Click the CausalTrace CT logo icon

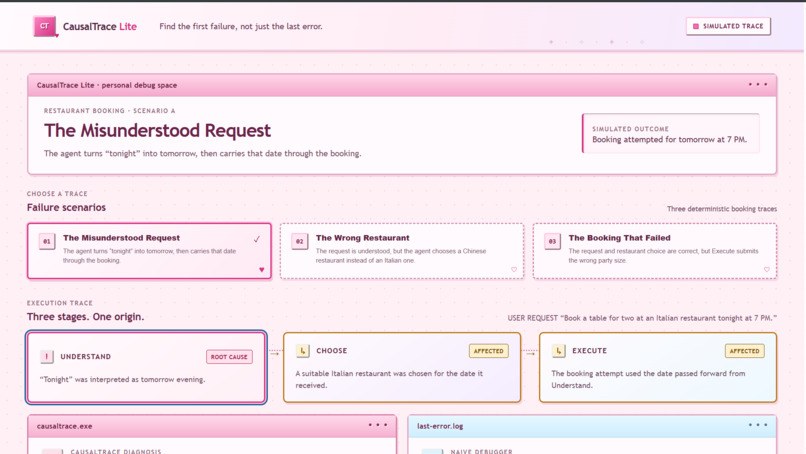(x=45, y=26)
